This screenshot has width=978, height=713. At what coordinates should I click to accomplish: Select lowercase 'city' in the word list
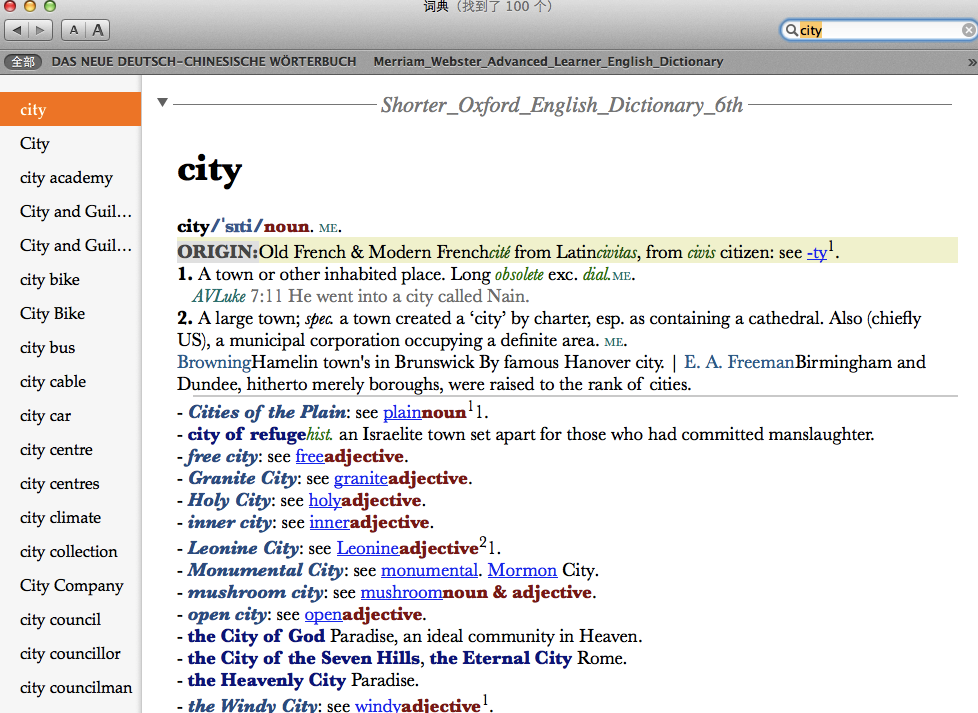tap(70, 109)
